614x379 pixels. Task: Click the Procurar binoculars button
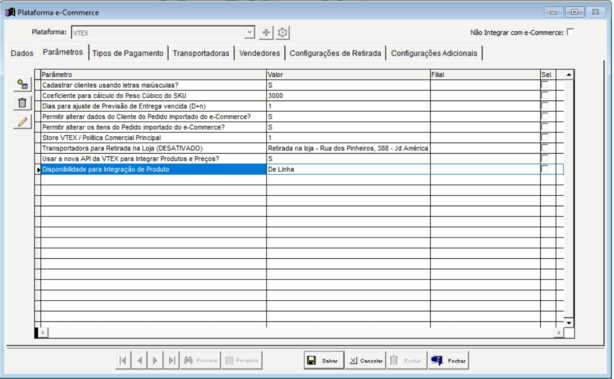(200, 360)
